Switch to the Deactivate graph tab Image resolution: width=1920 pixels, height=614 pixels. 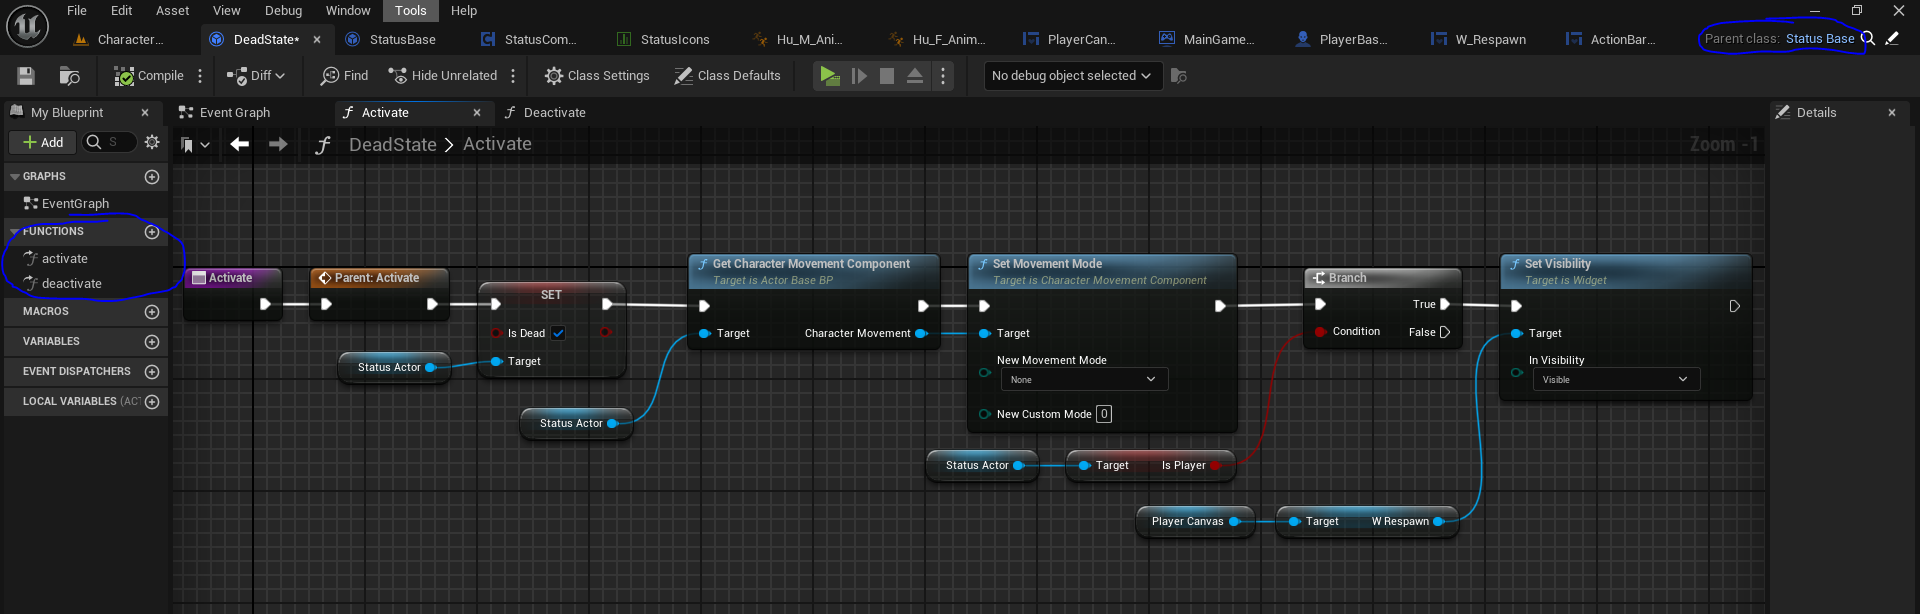554,113
